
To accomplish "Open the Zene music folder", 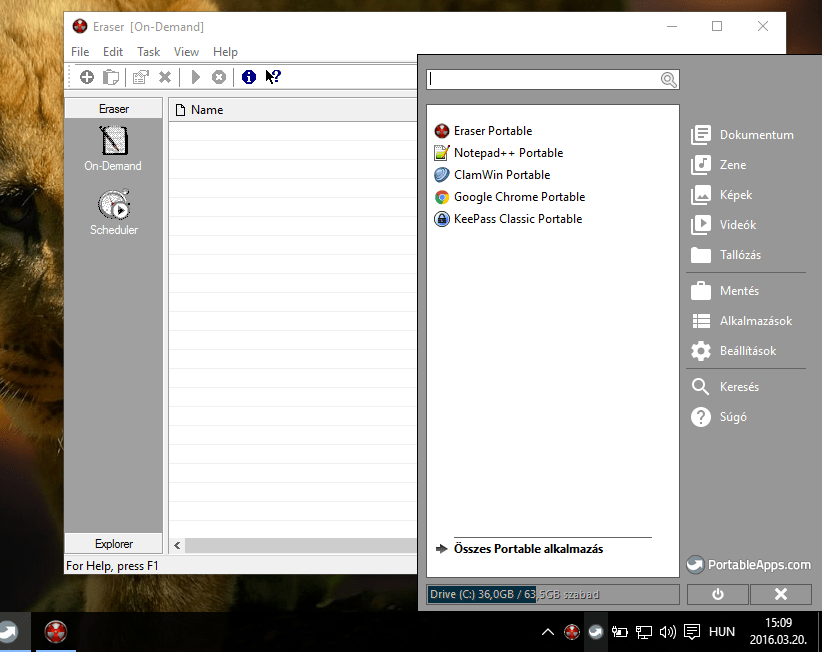I will tap(719, 165).
